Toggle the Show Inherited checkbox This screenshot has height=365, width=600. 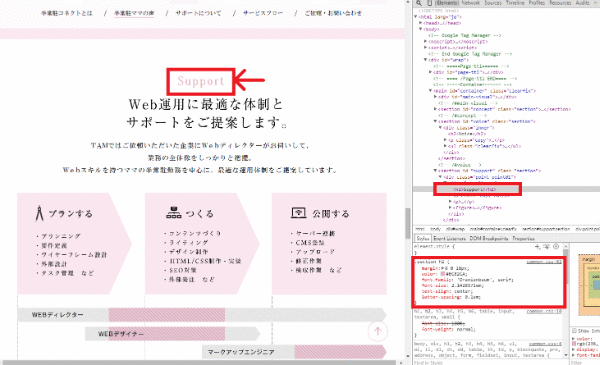click(574, 331)
